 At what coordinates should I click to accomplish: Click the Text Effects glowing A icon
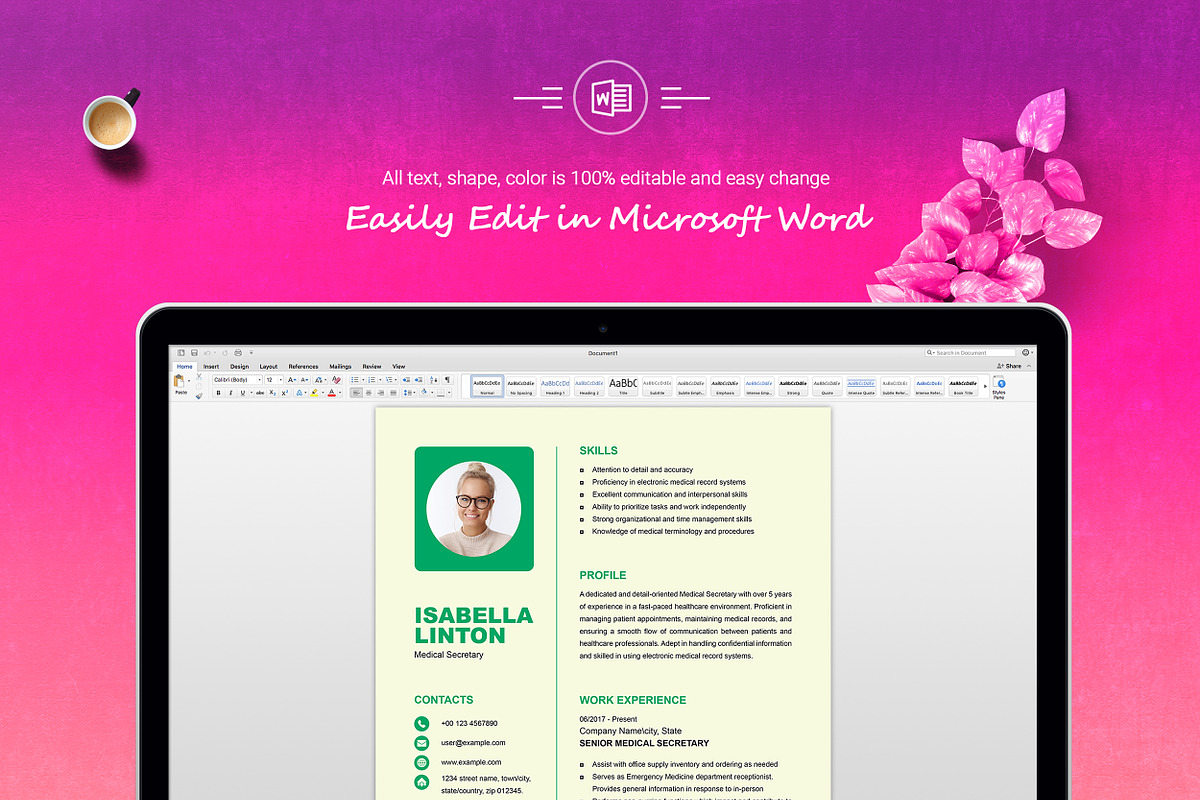click(x=299, y=393)
